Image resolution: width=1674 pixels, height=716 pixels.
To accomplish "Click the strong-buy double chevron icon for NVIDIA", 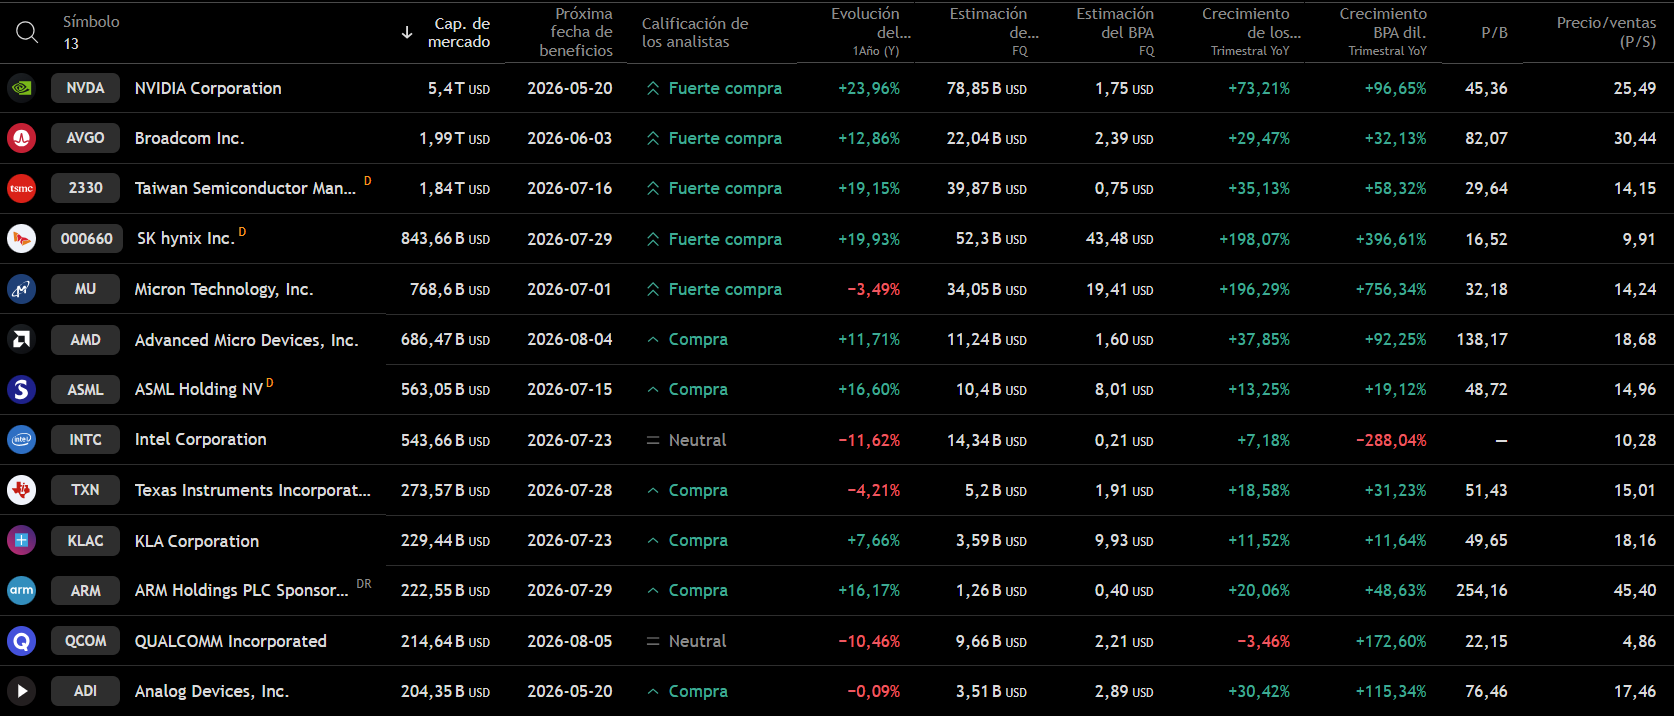I will coord(653,88).
